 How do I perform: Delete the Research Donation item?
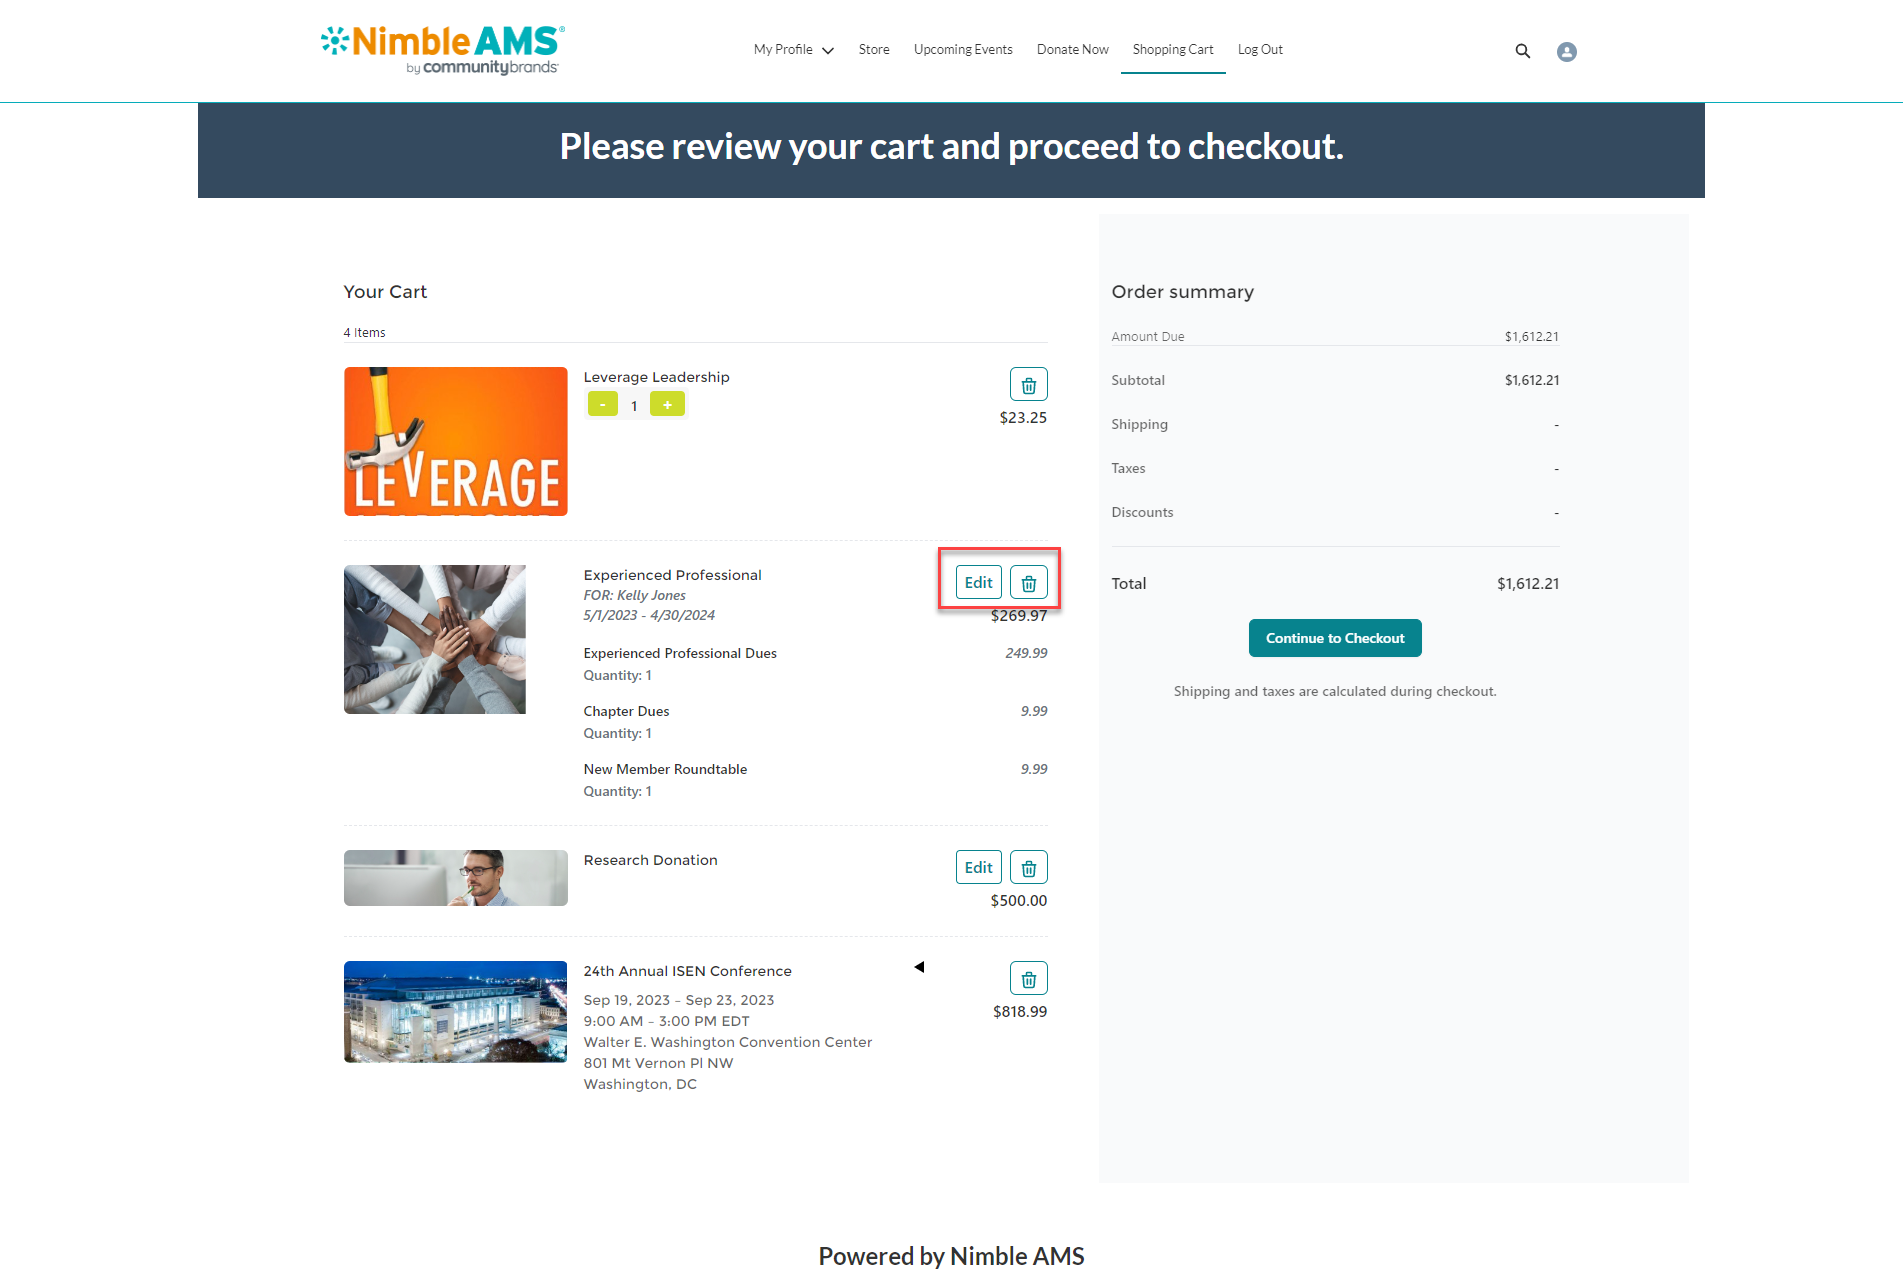coord(1028,868)
